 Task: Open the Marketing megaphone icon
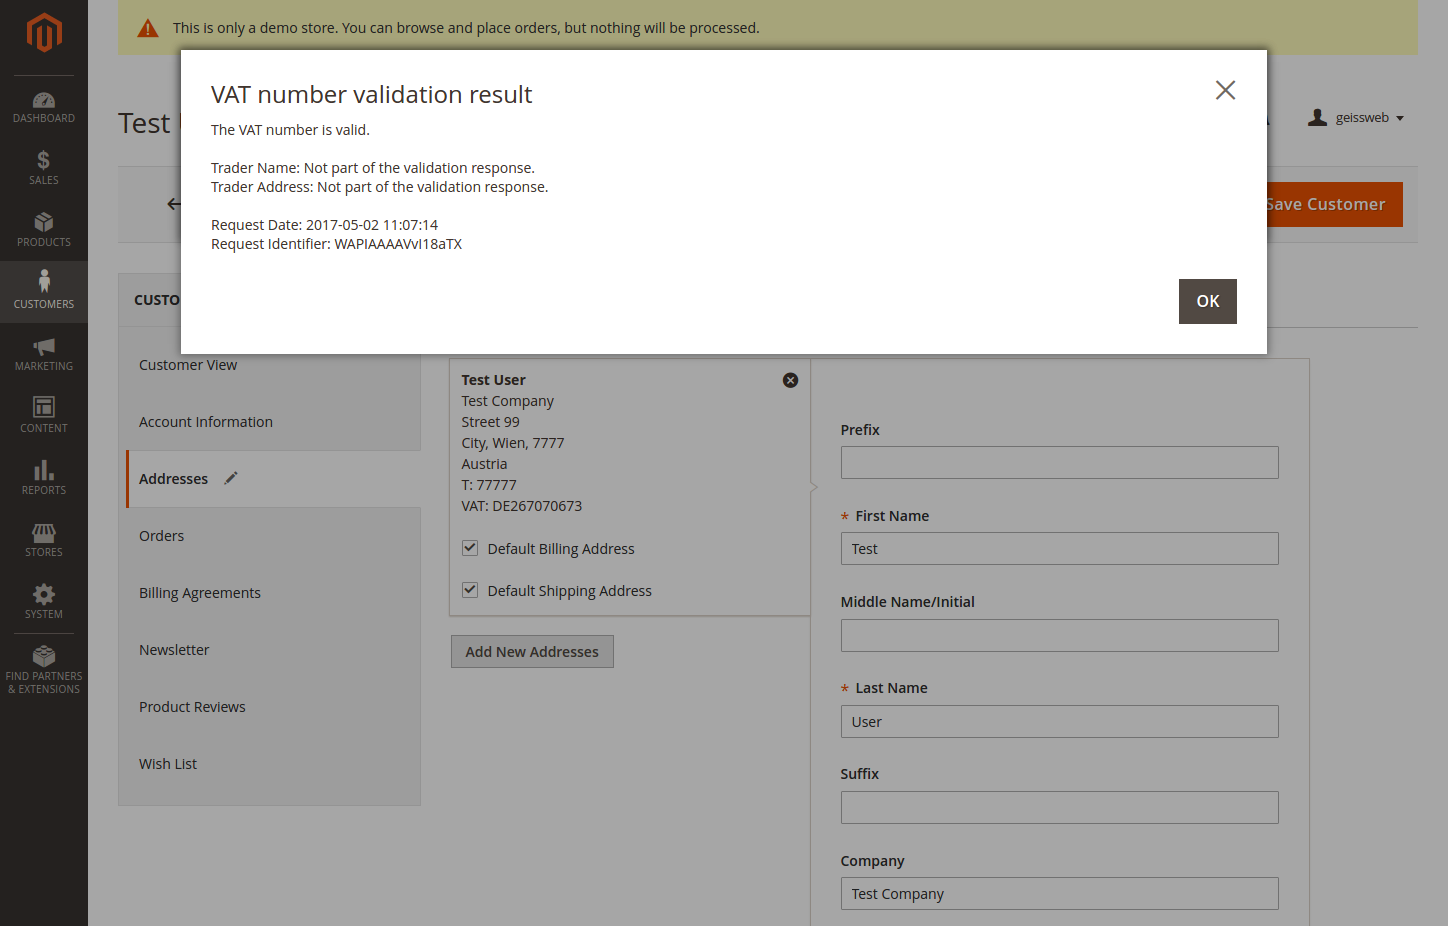(44, 347)
